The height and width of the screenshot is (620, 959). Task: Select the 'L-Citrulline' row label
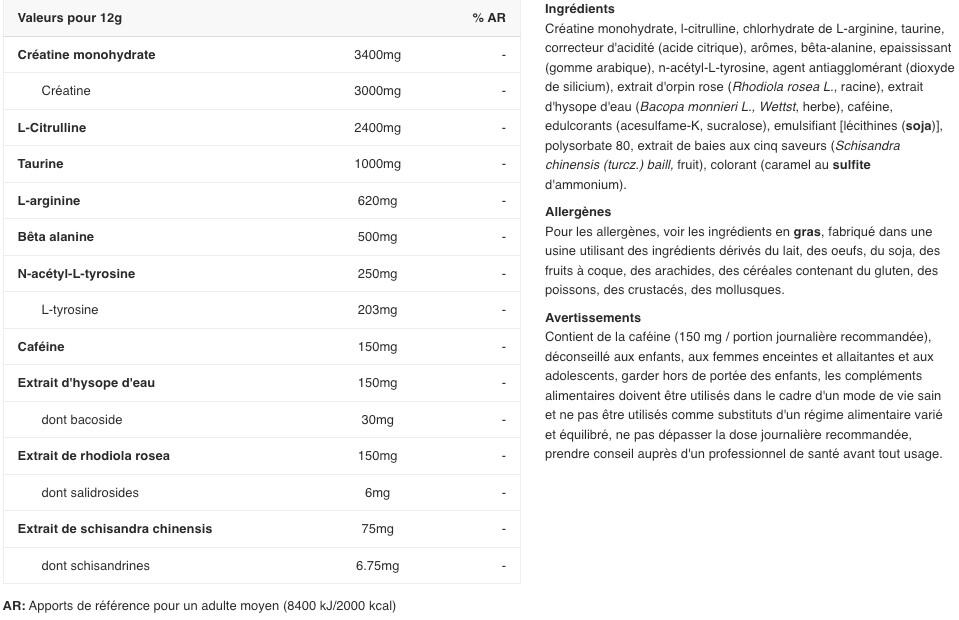pyautogui.click(x=52, y=128)
